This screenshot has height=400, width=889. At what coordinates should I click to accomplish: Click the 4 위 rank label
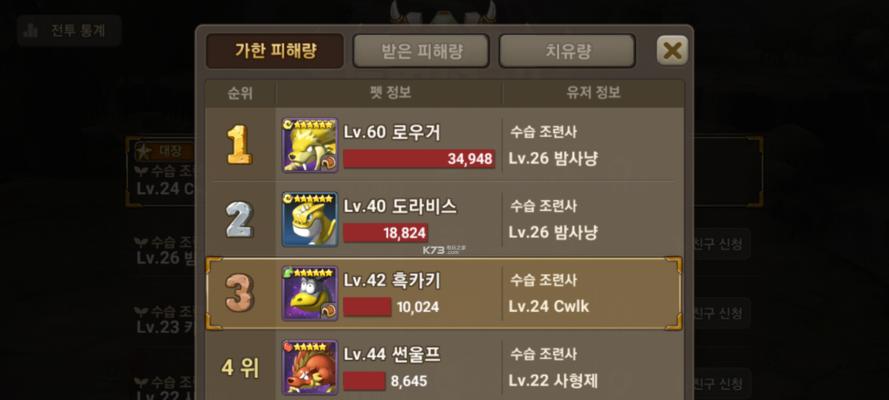[240, 368]
